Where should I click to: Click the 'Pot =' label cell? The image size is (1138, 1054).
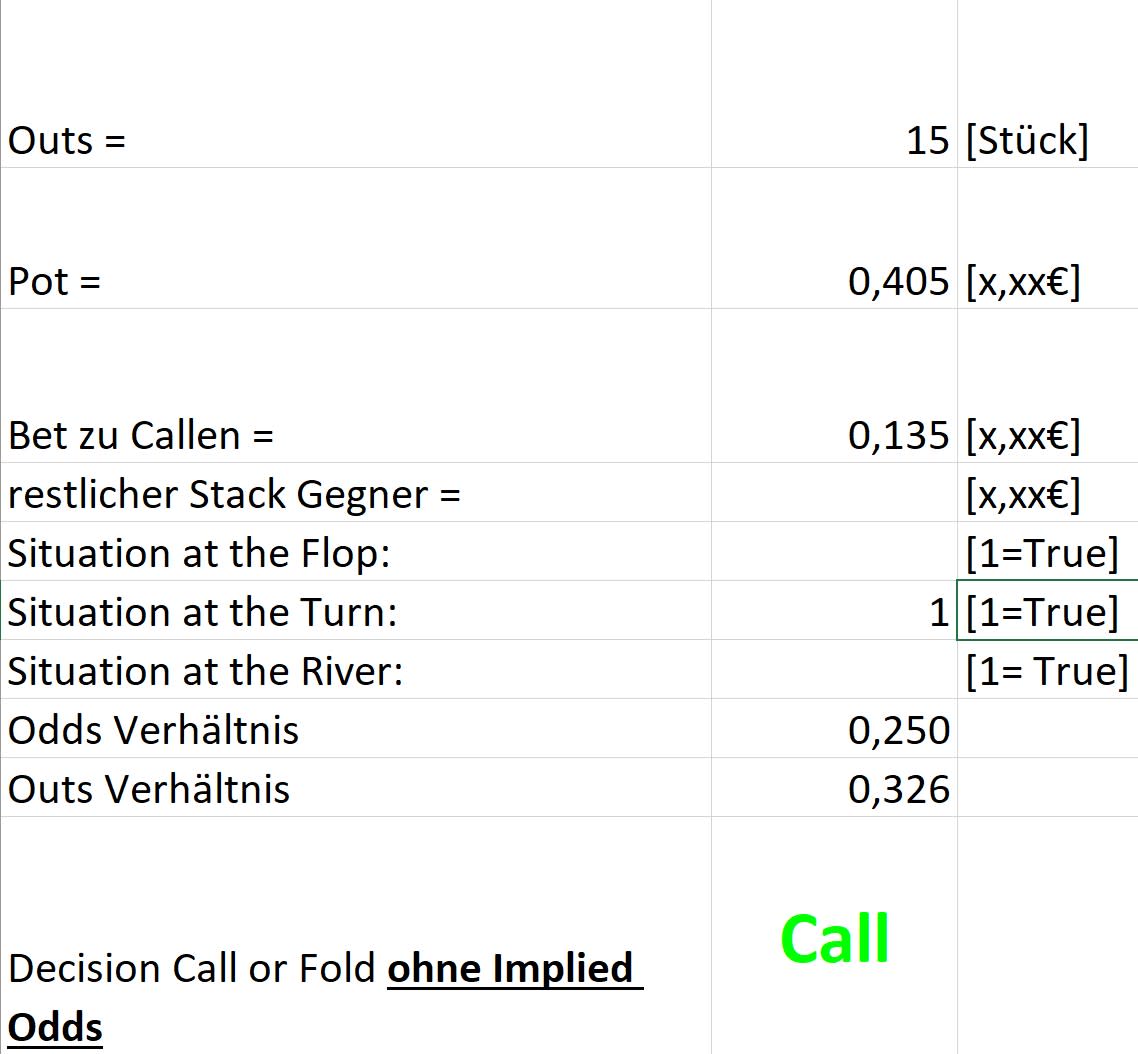356,238
